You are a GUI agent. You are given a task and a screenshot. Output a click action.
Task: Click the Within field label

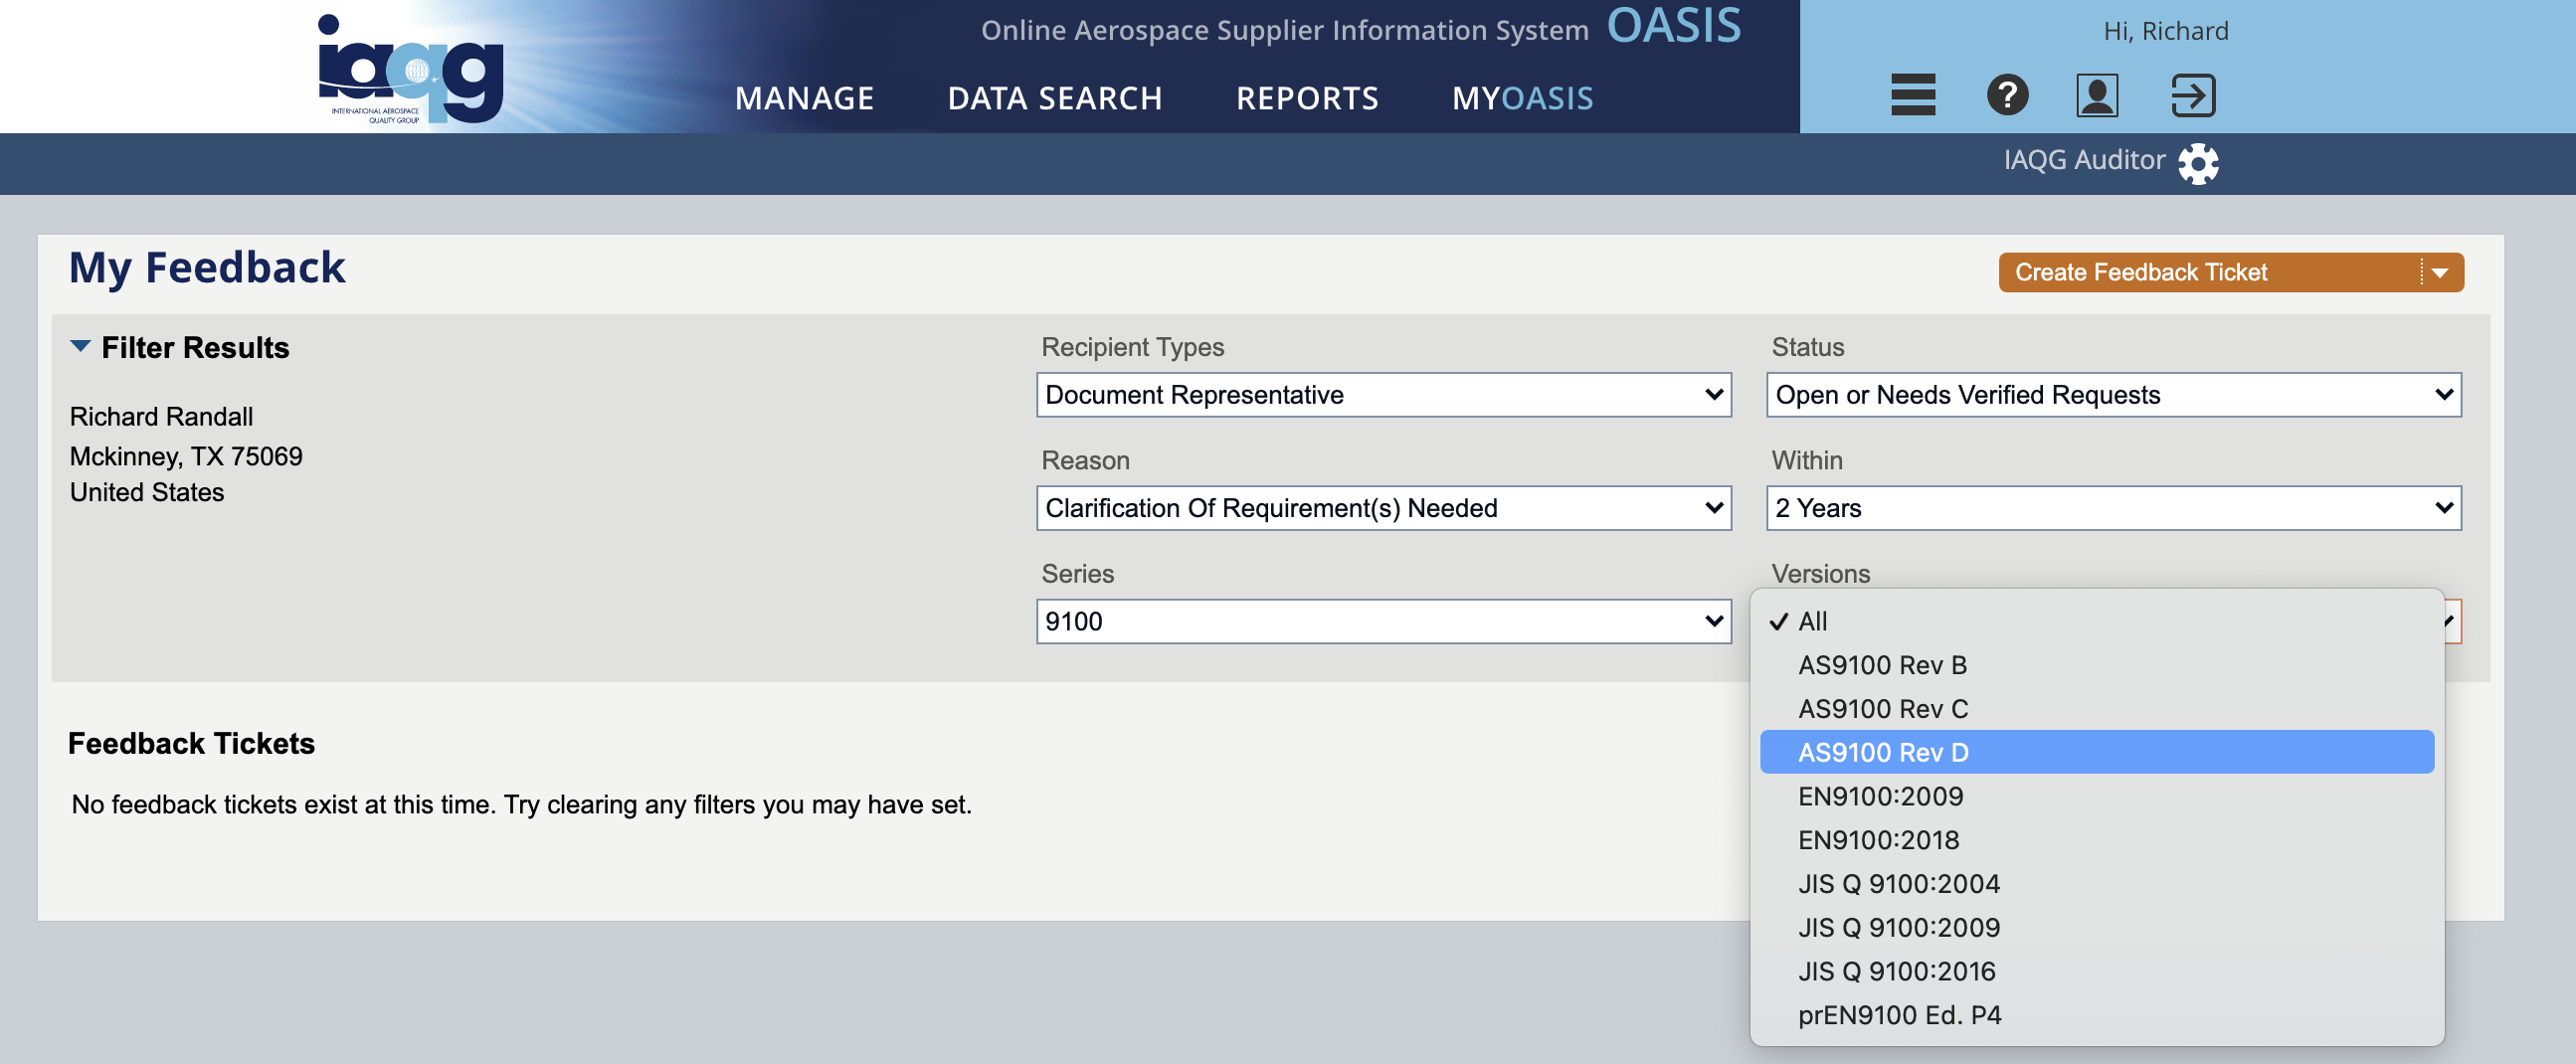tap(1806, 460)
